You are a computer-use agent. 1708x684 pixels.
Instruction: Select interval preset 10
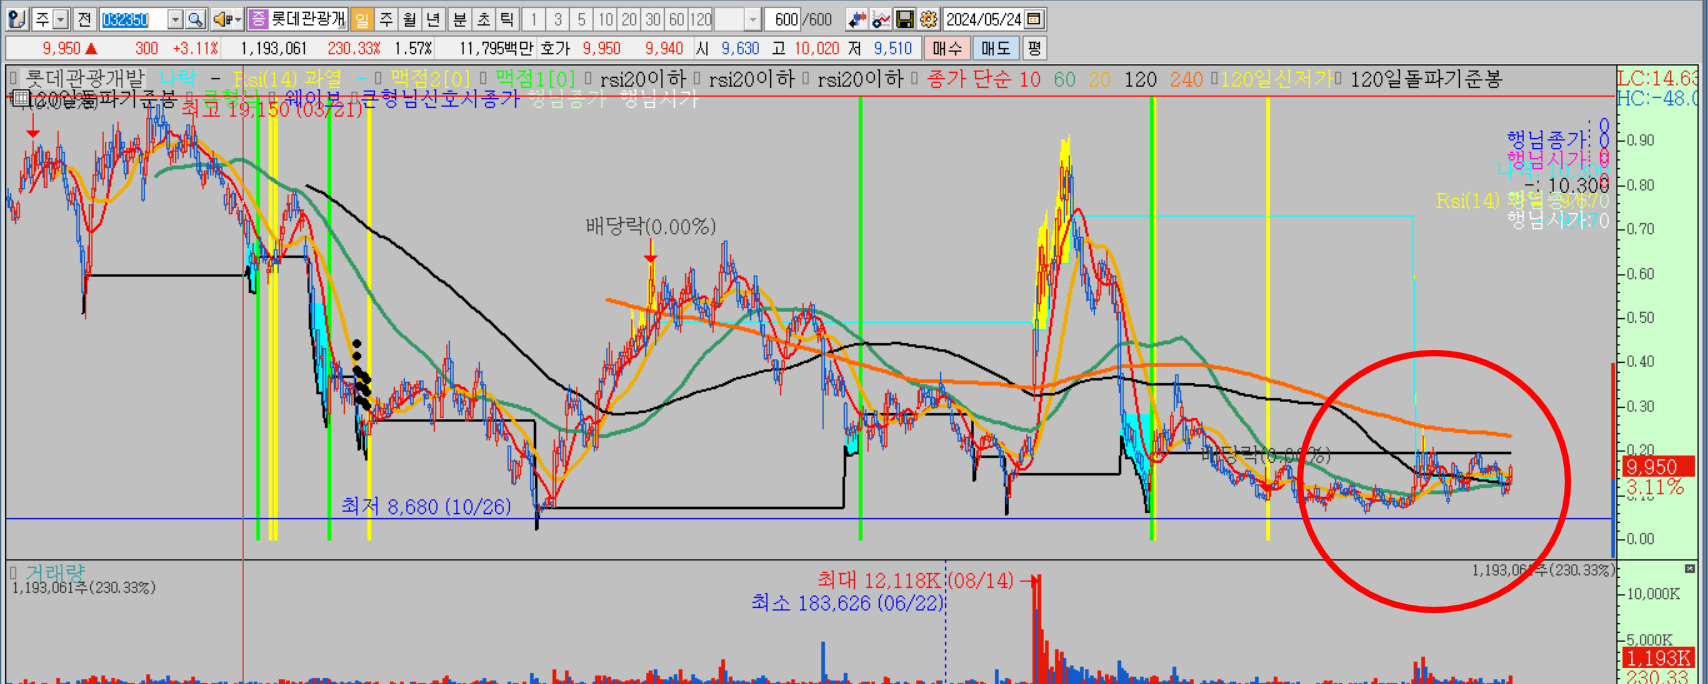point(605,19)
